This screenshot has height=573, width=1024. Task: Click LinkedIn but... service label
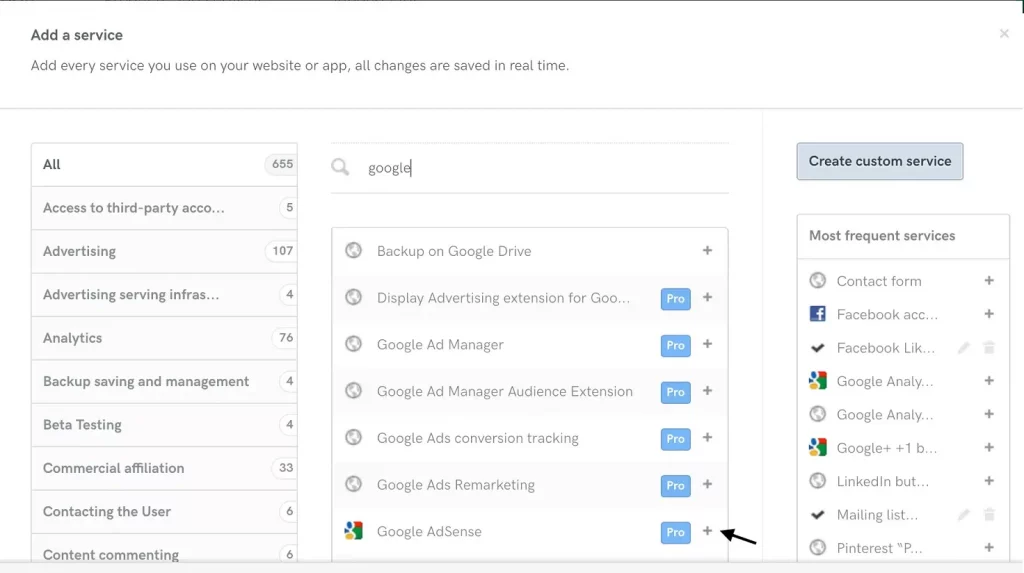[x=883, y=482]
